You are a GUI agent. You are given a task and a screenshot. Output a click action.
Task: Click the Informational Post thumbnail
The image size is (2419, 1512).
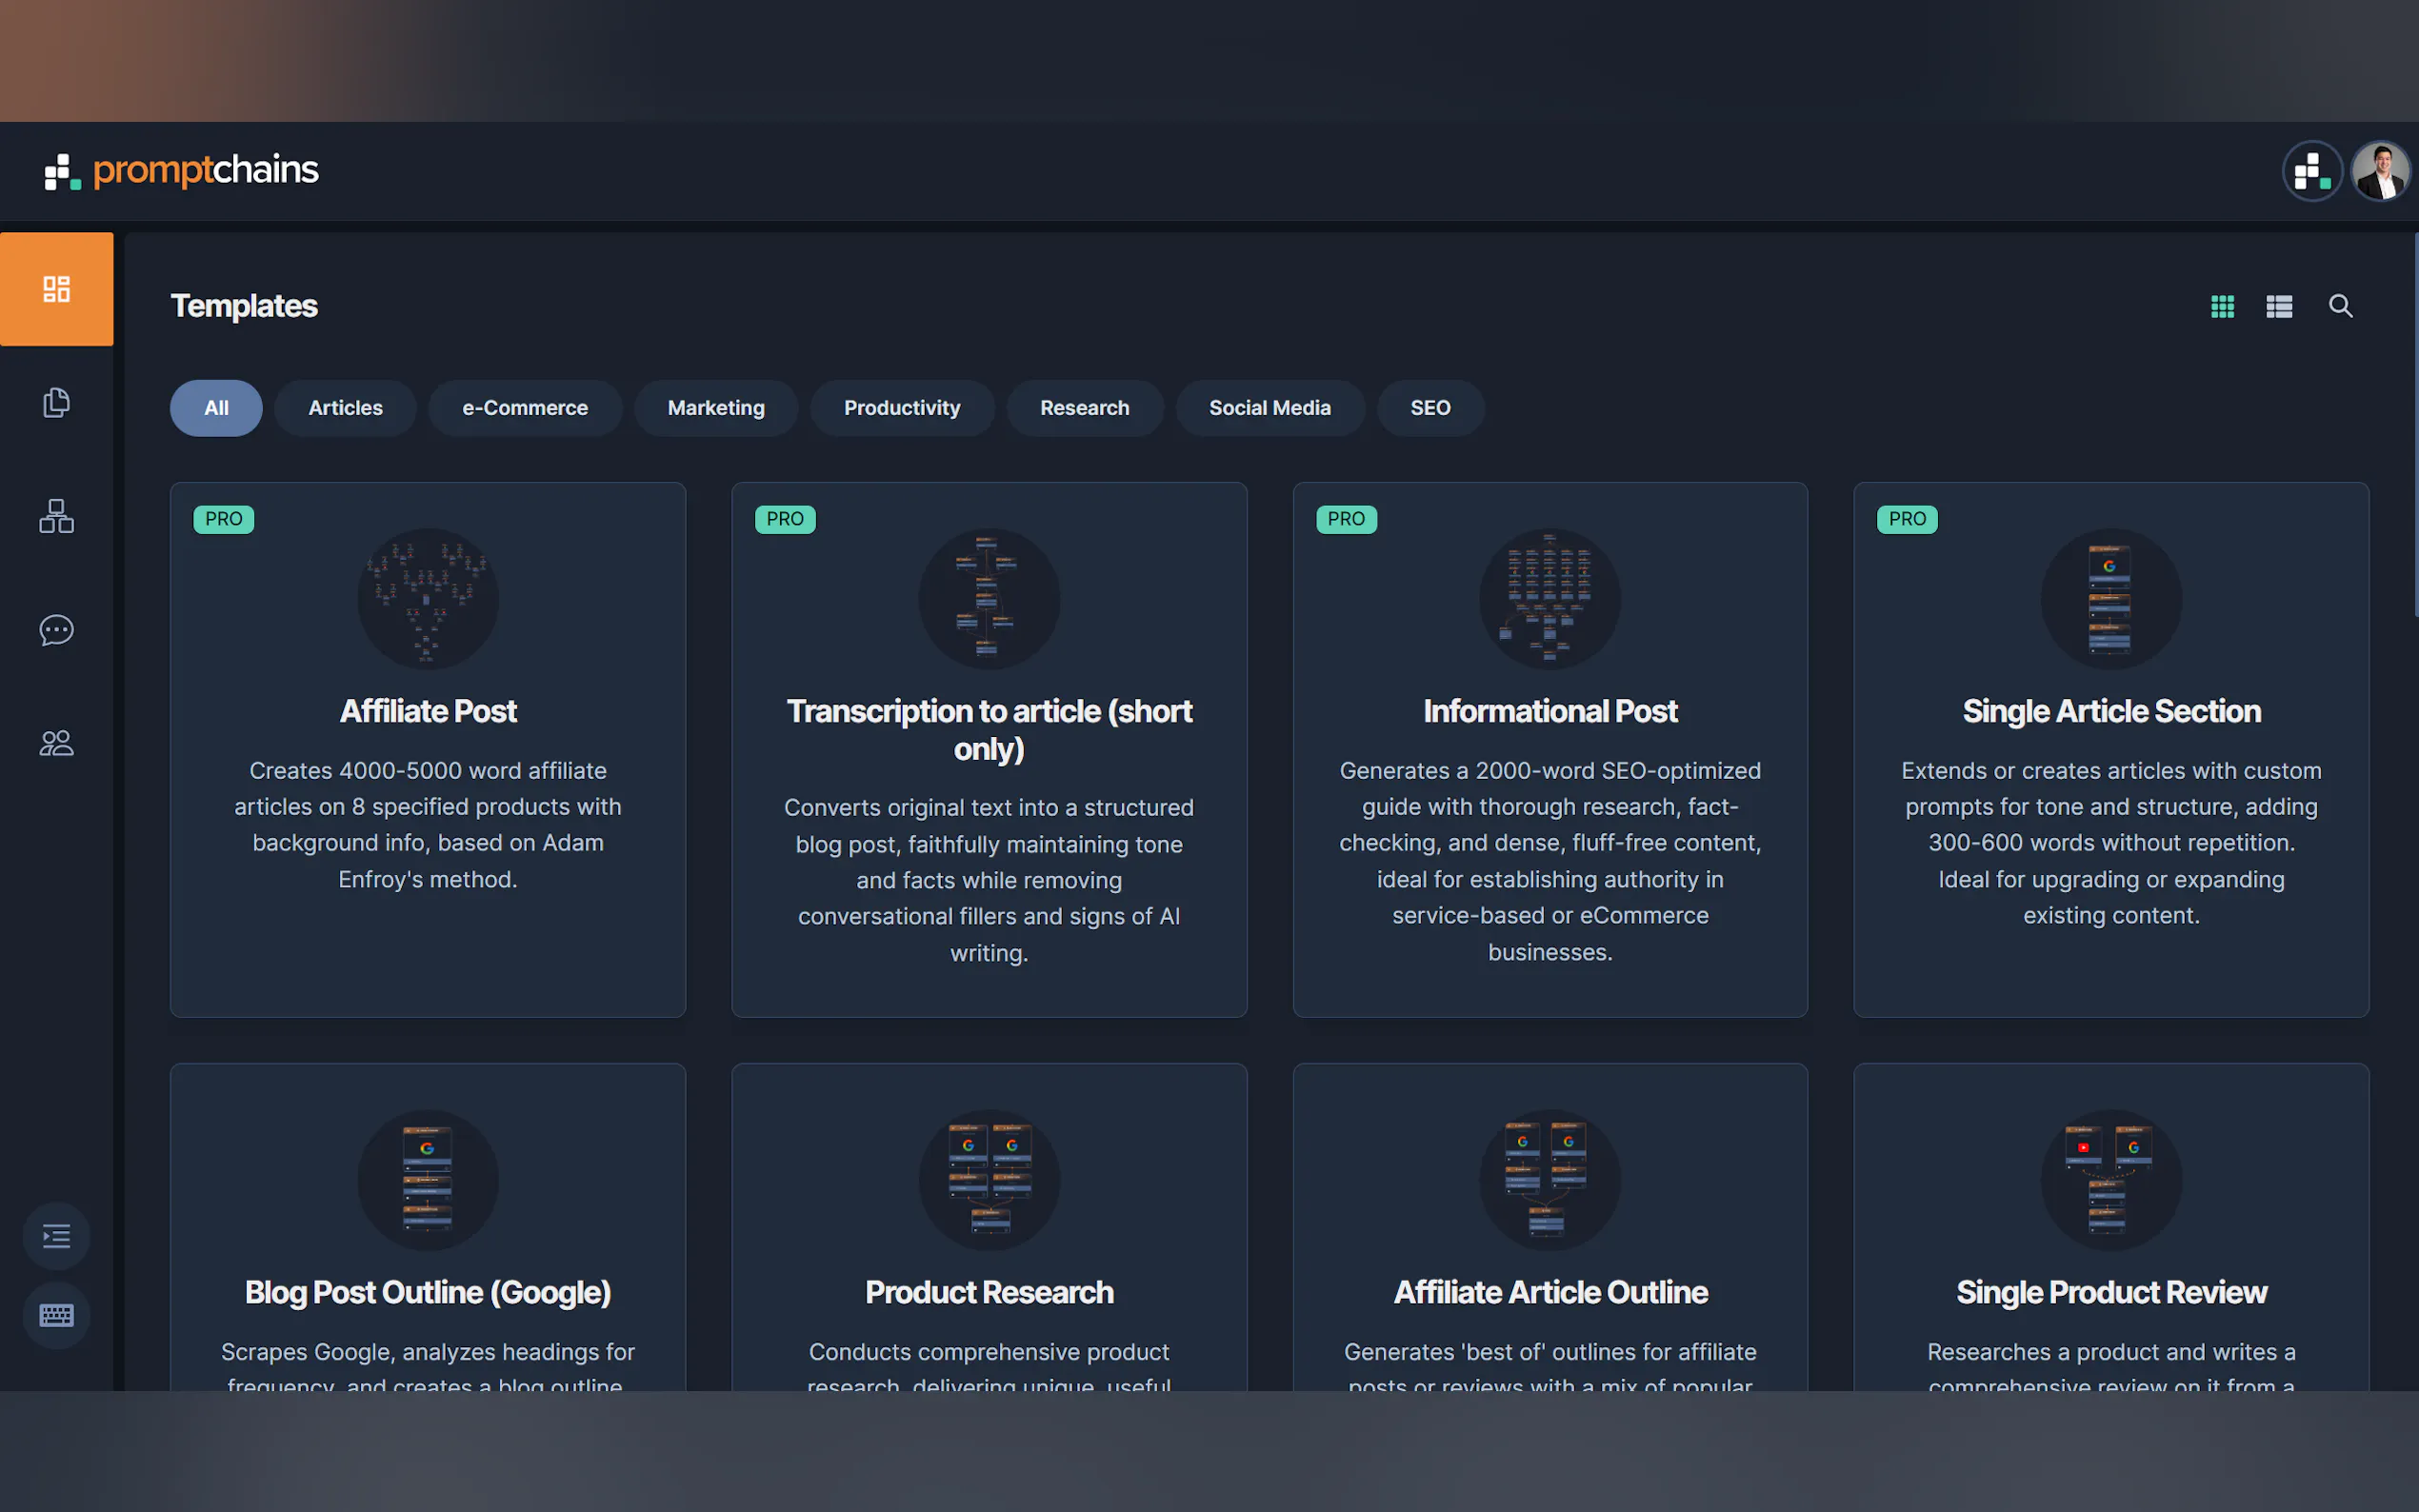(1549, 598)
